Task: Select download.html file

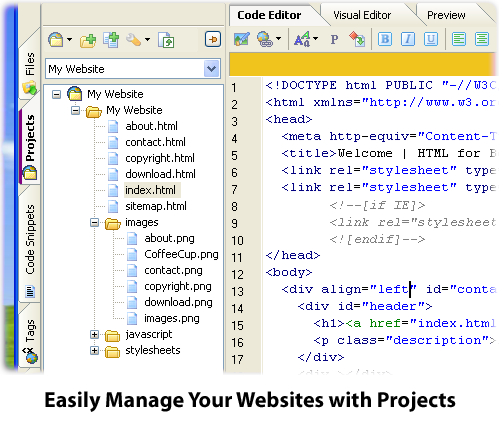Action: (160, 174)
